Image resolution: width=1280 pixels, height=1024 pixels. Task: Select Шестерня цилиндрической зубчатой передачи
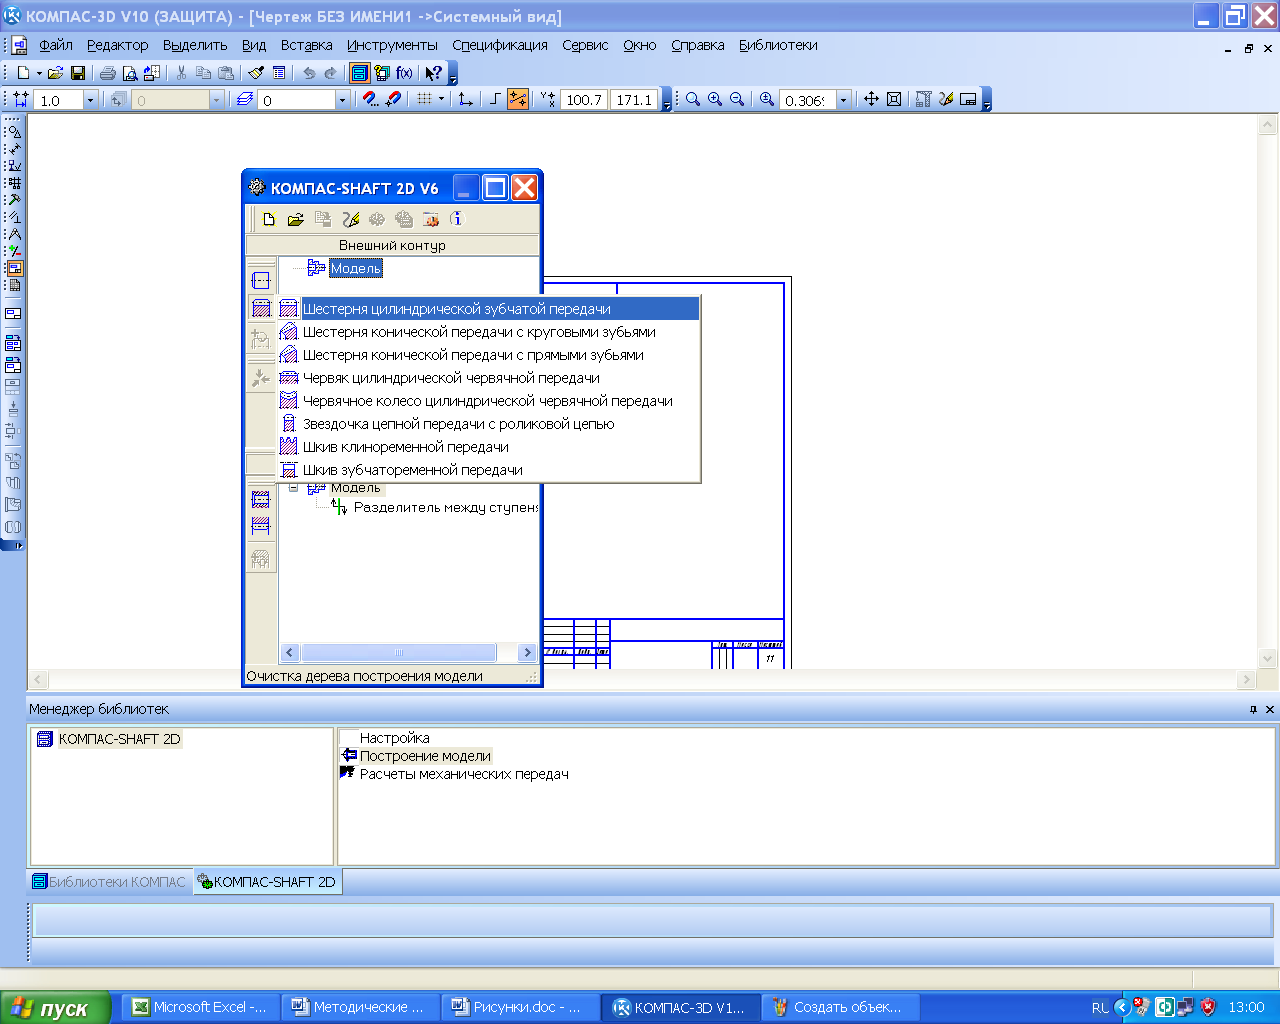pyautogui.click(x=488, y=309)
